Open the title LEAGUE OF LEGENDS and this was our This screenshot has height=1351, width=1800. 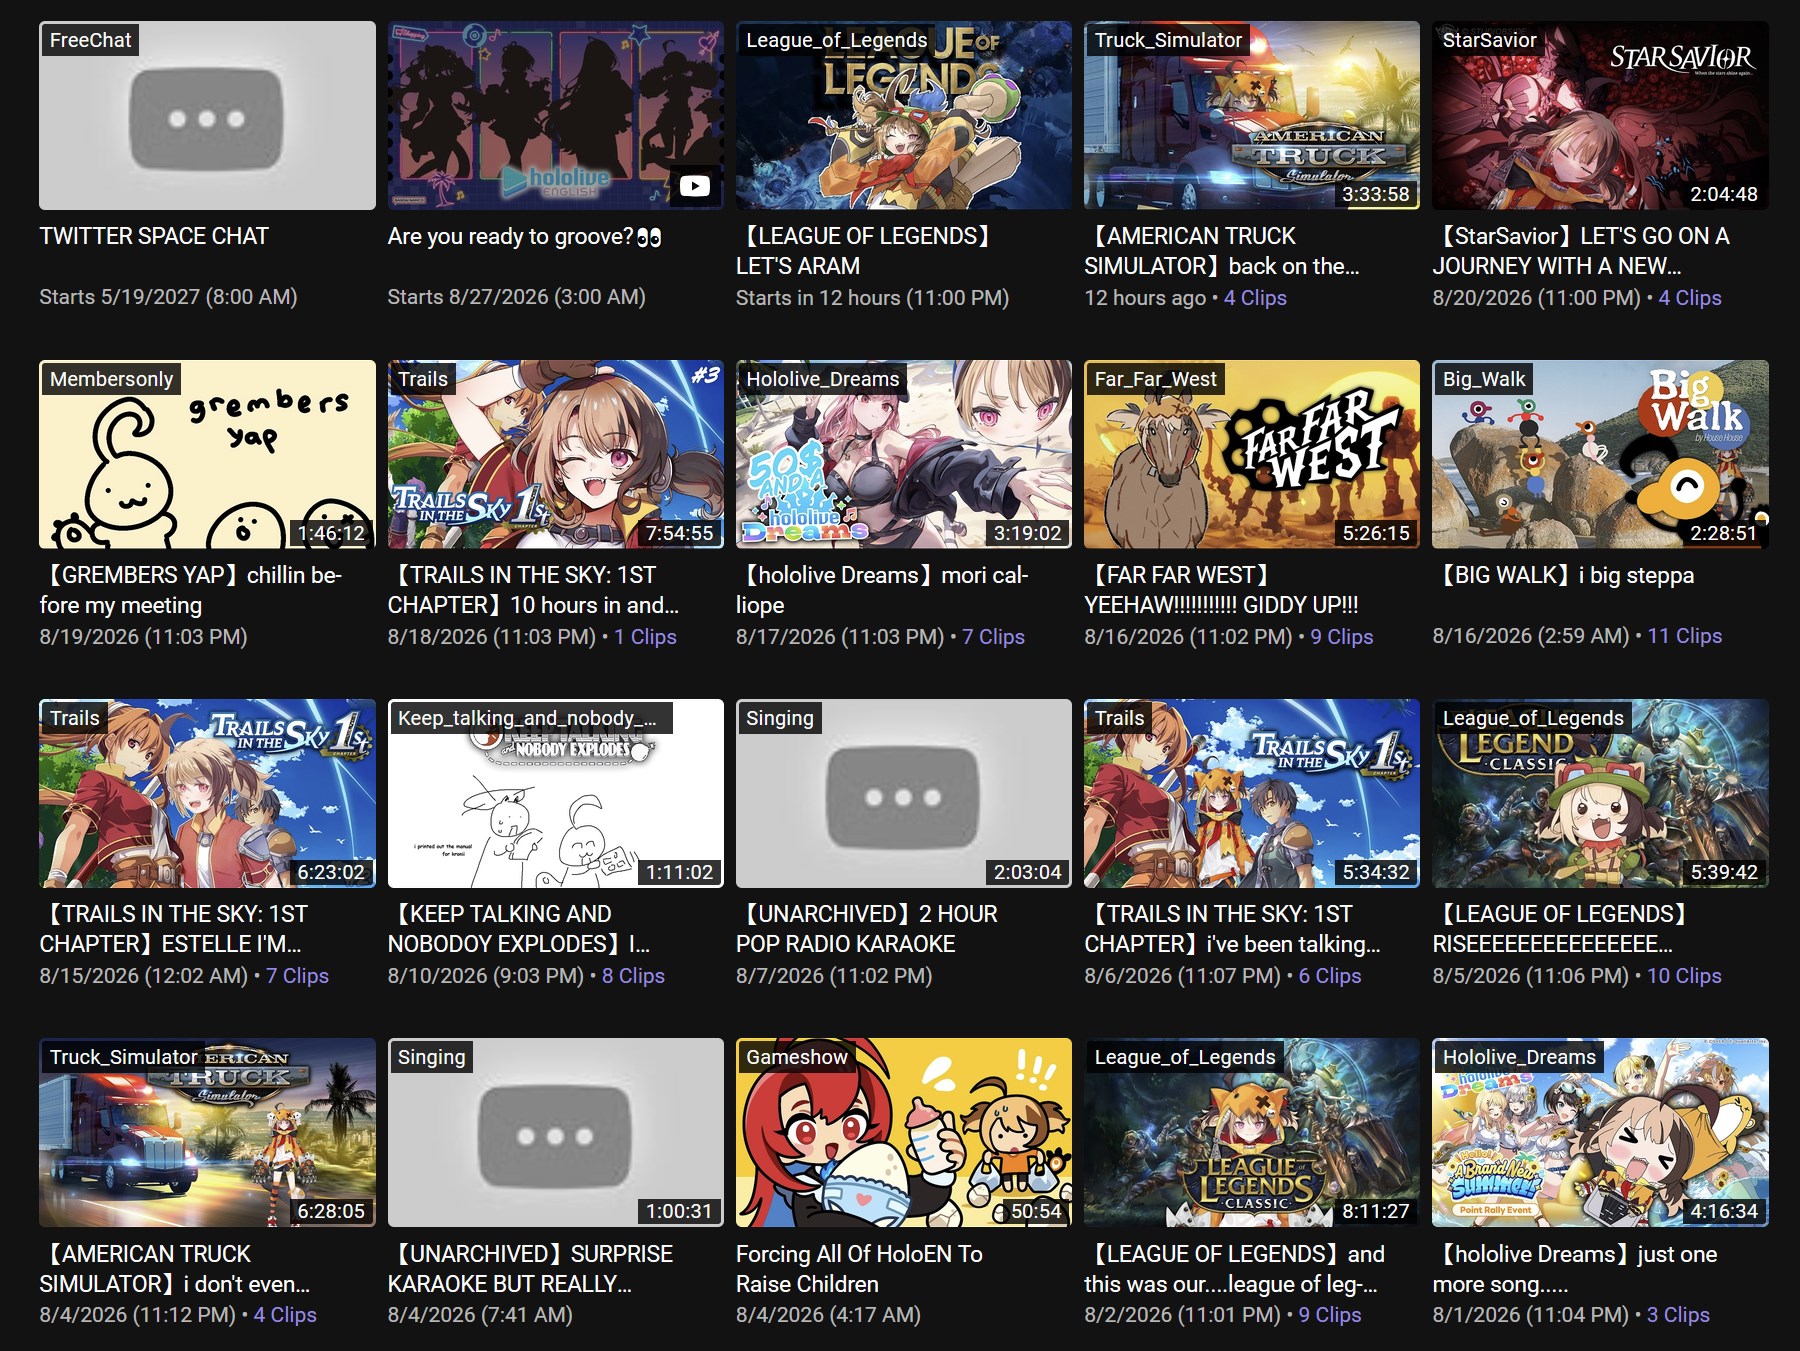click(x=1235, y=1269)
